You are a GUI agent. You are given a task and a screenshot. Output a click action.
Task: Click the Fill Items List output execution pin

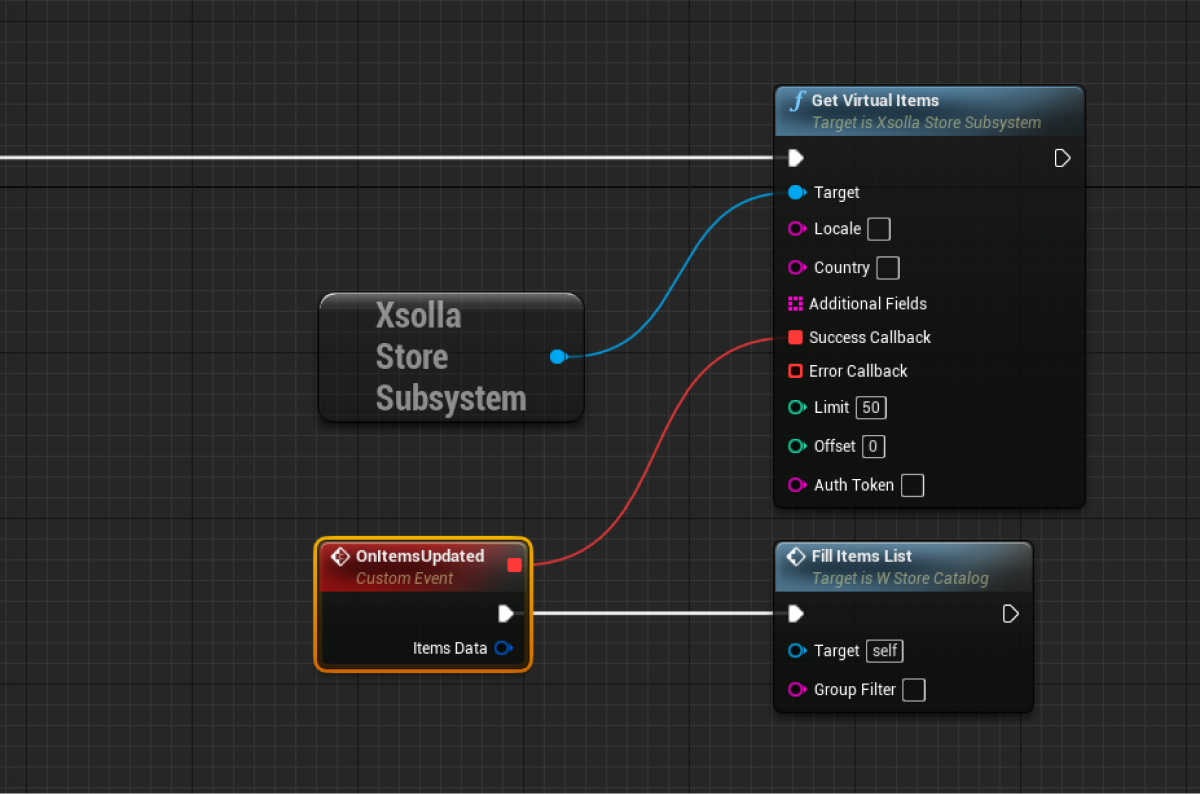click(x=1010, y=613)
